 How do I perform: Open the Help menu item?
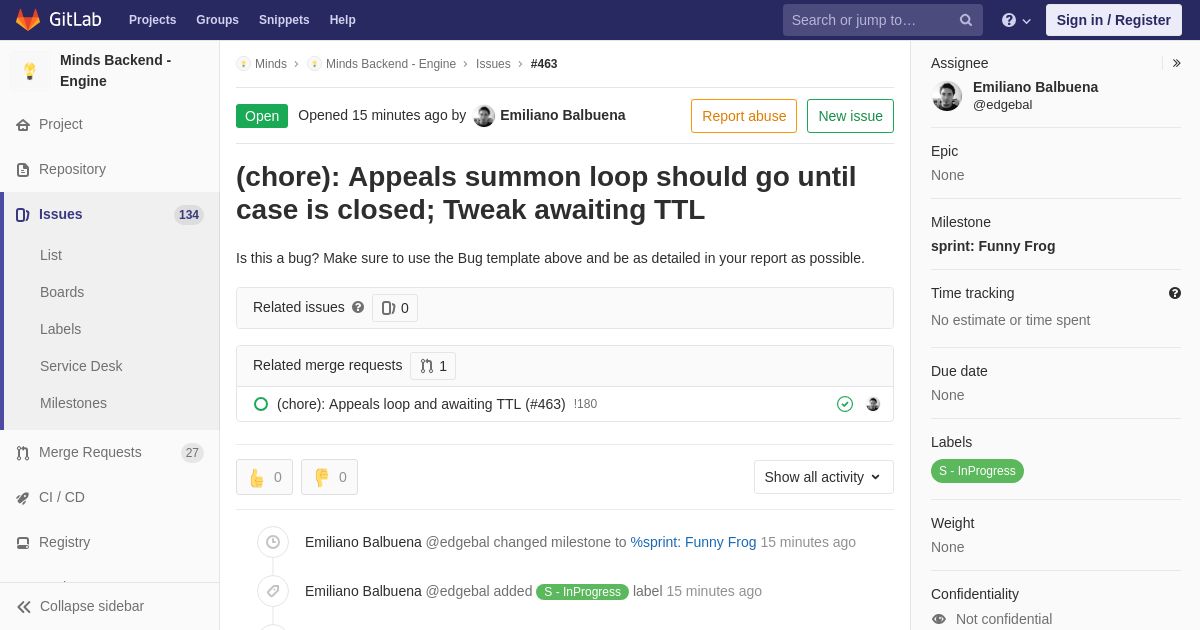pyautogui.click(x=343, y=20)
